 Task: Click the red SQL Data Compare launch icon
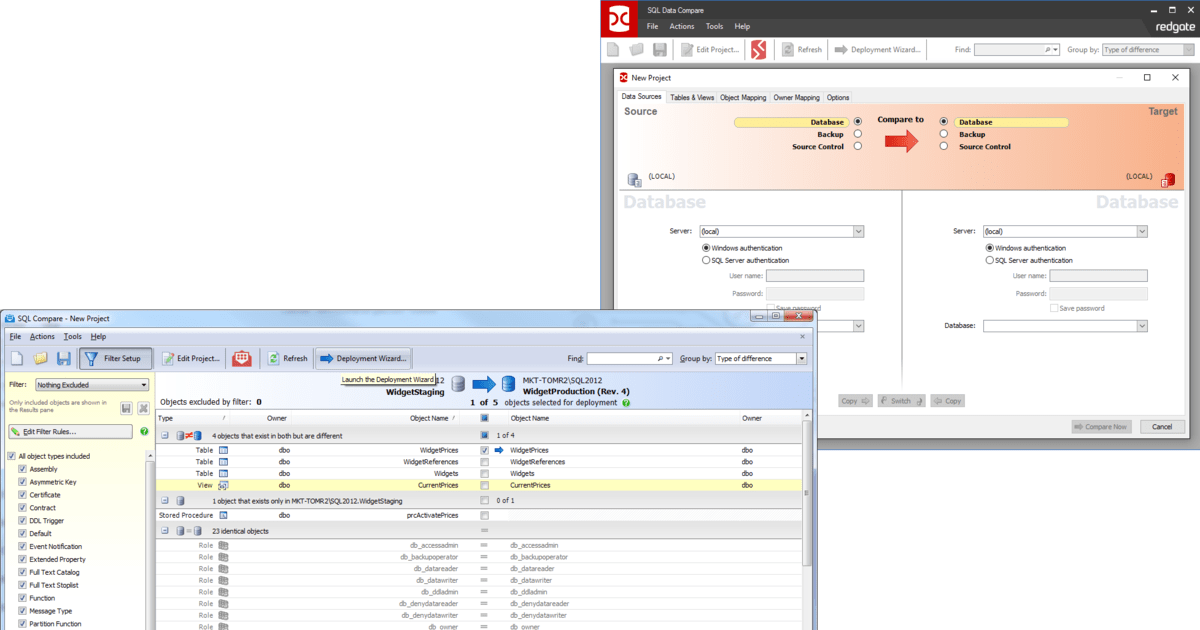(x=241, y=358)
